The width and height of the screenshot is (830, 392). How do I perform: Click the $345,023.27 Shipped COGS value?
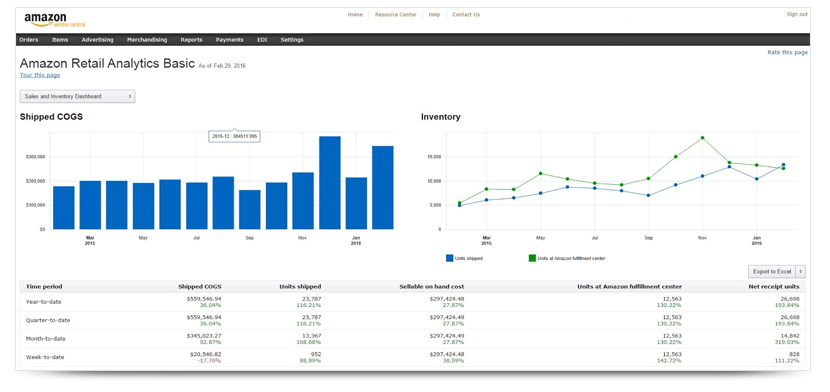(x=204, y=335)
